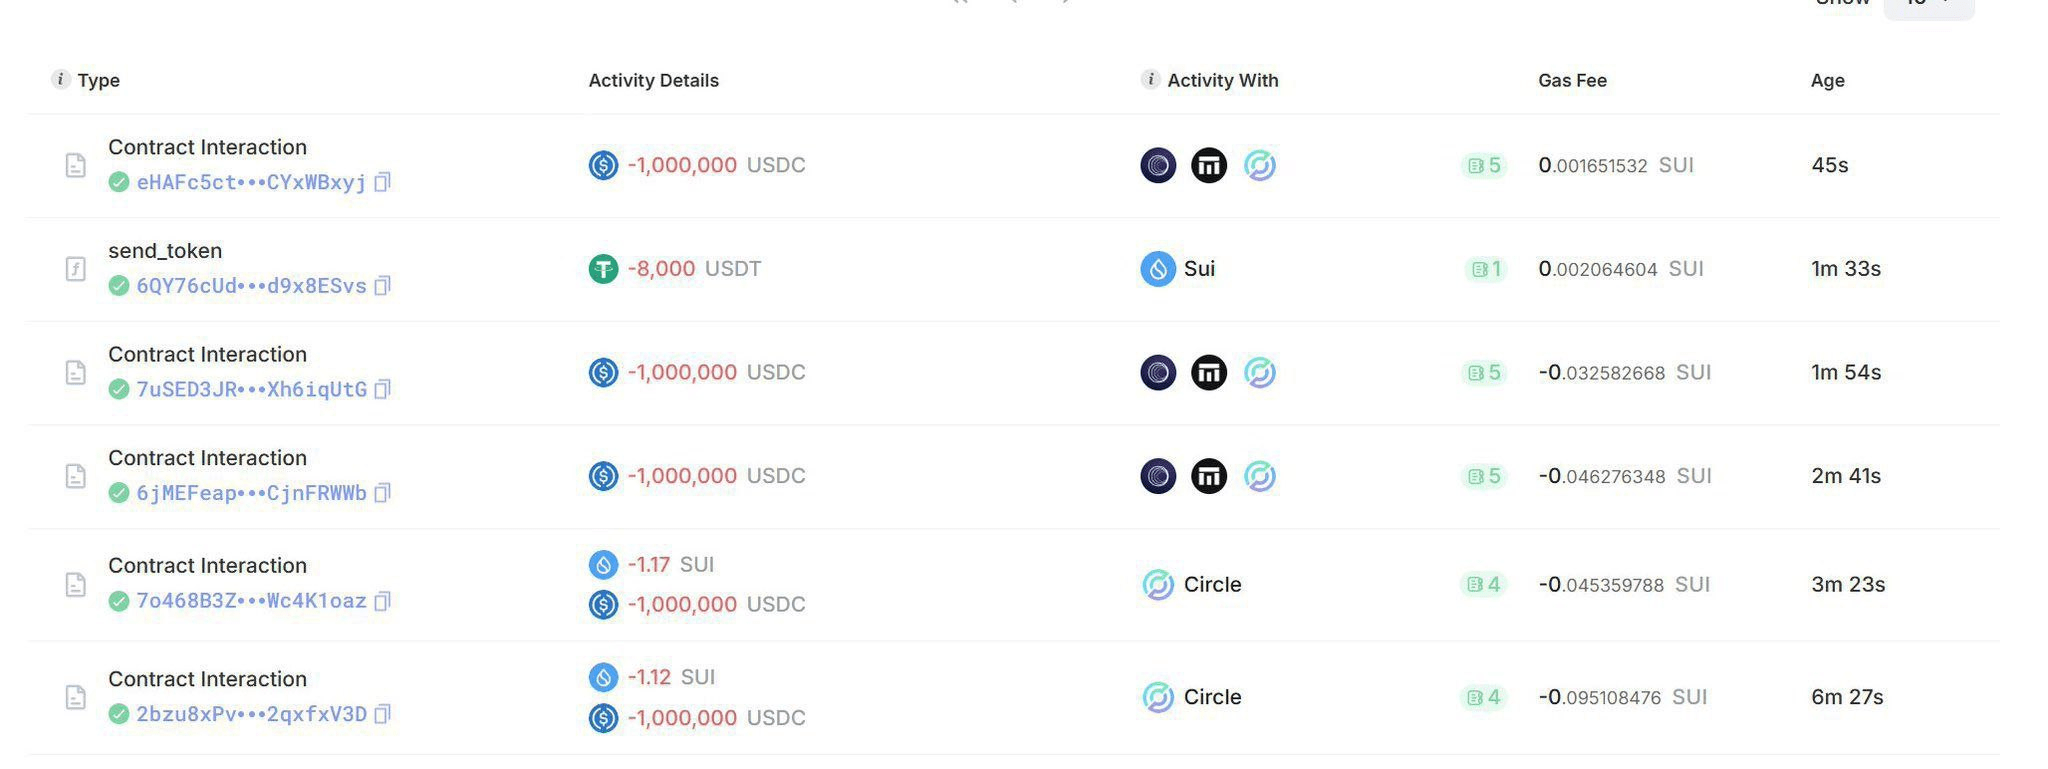Copy transaction hash eHAFc5ct•••CYxWBxyj
Screen dimensions: 2048x769
382,182
